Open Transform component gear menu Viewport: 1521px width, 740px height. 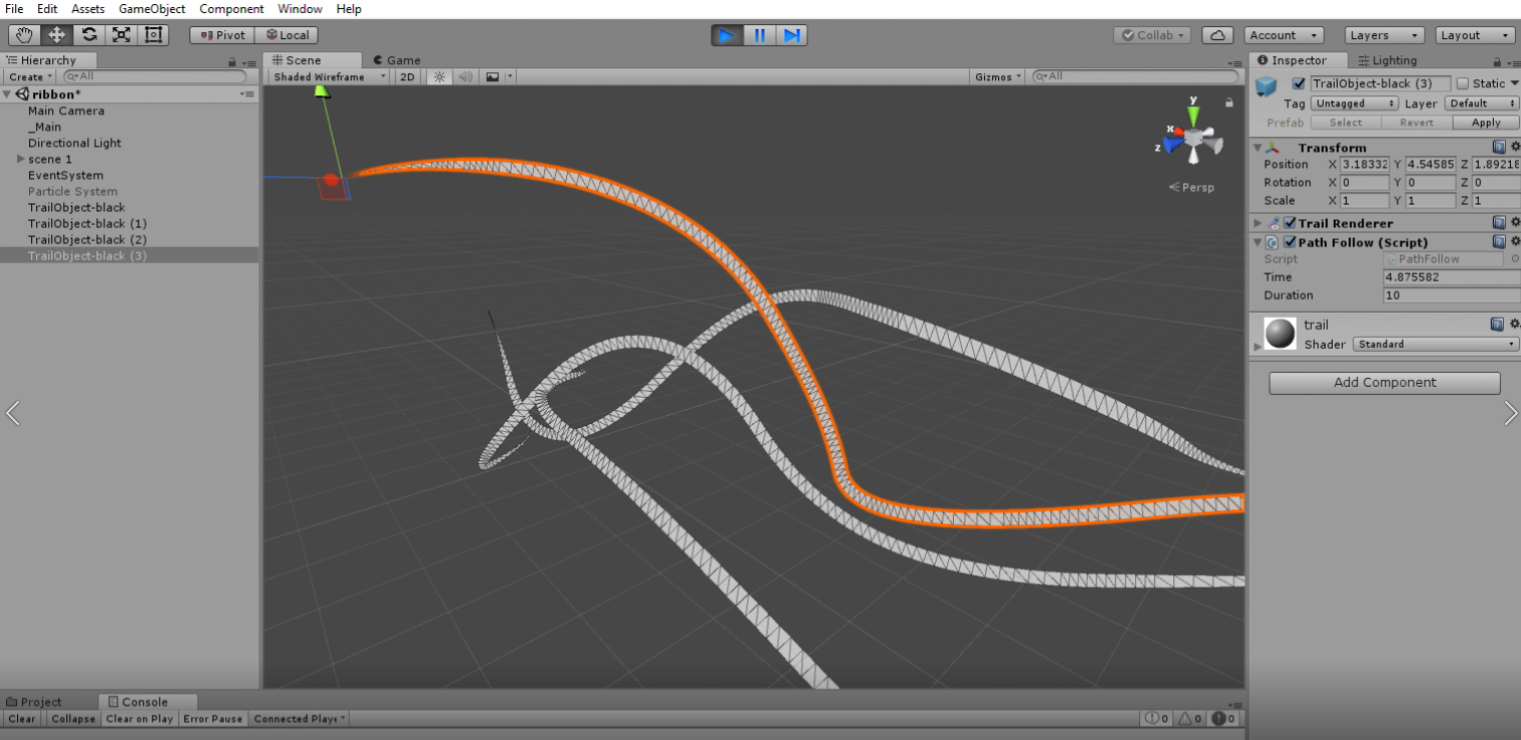pyautogui.click(x=1514, y=147)
